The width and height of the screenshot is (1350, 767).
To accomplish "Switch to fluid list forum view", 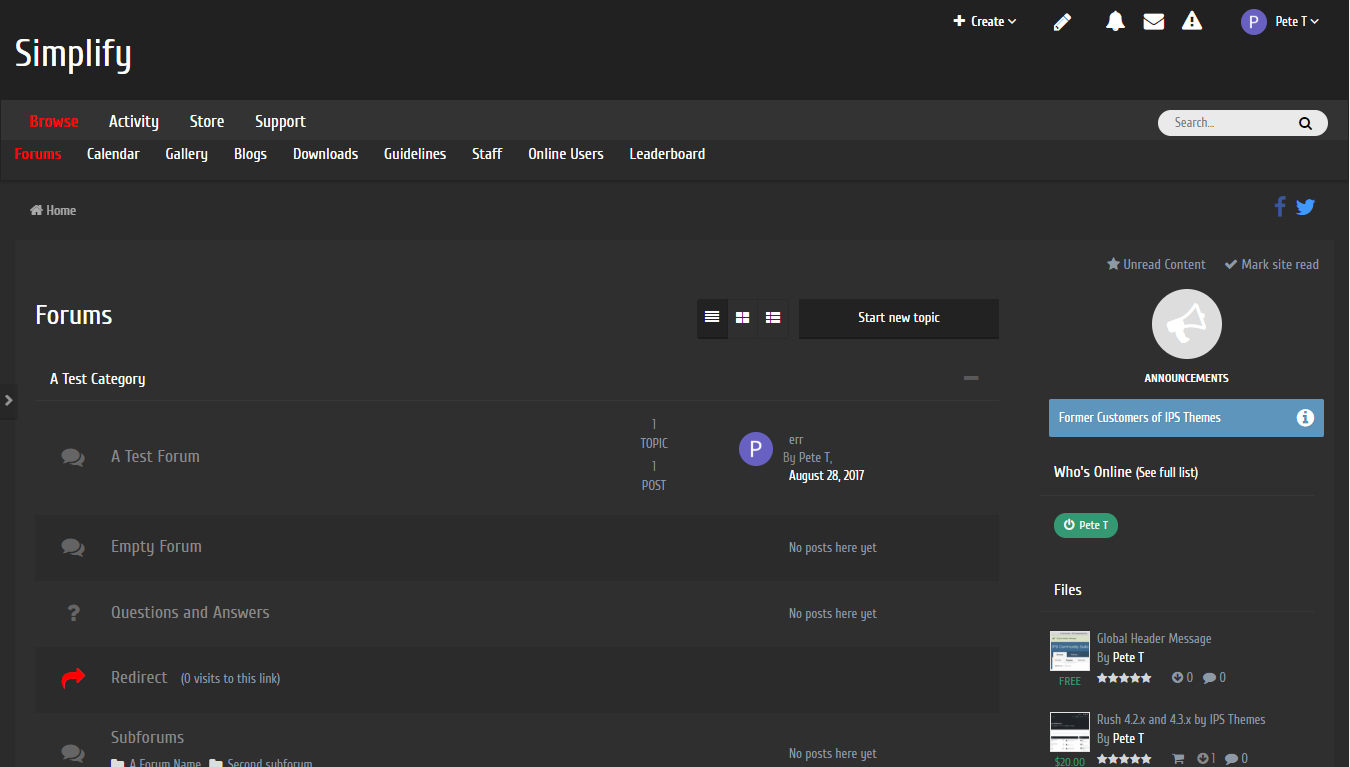I will 773,317.
